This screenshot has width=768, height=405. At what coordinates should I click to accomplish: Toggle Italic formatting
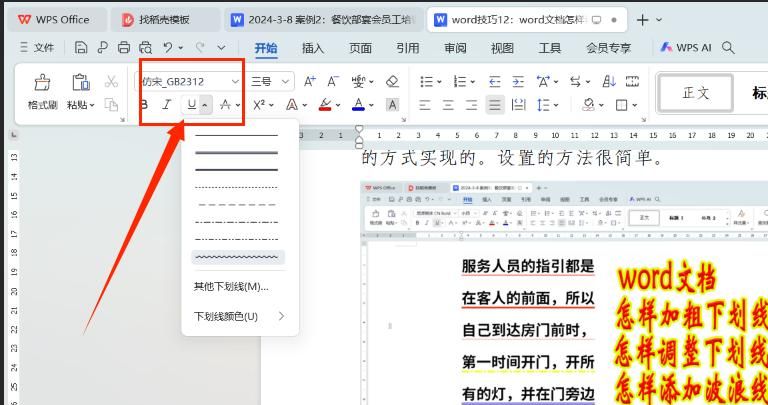[167, 104]
